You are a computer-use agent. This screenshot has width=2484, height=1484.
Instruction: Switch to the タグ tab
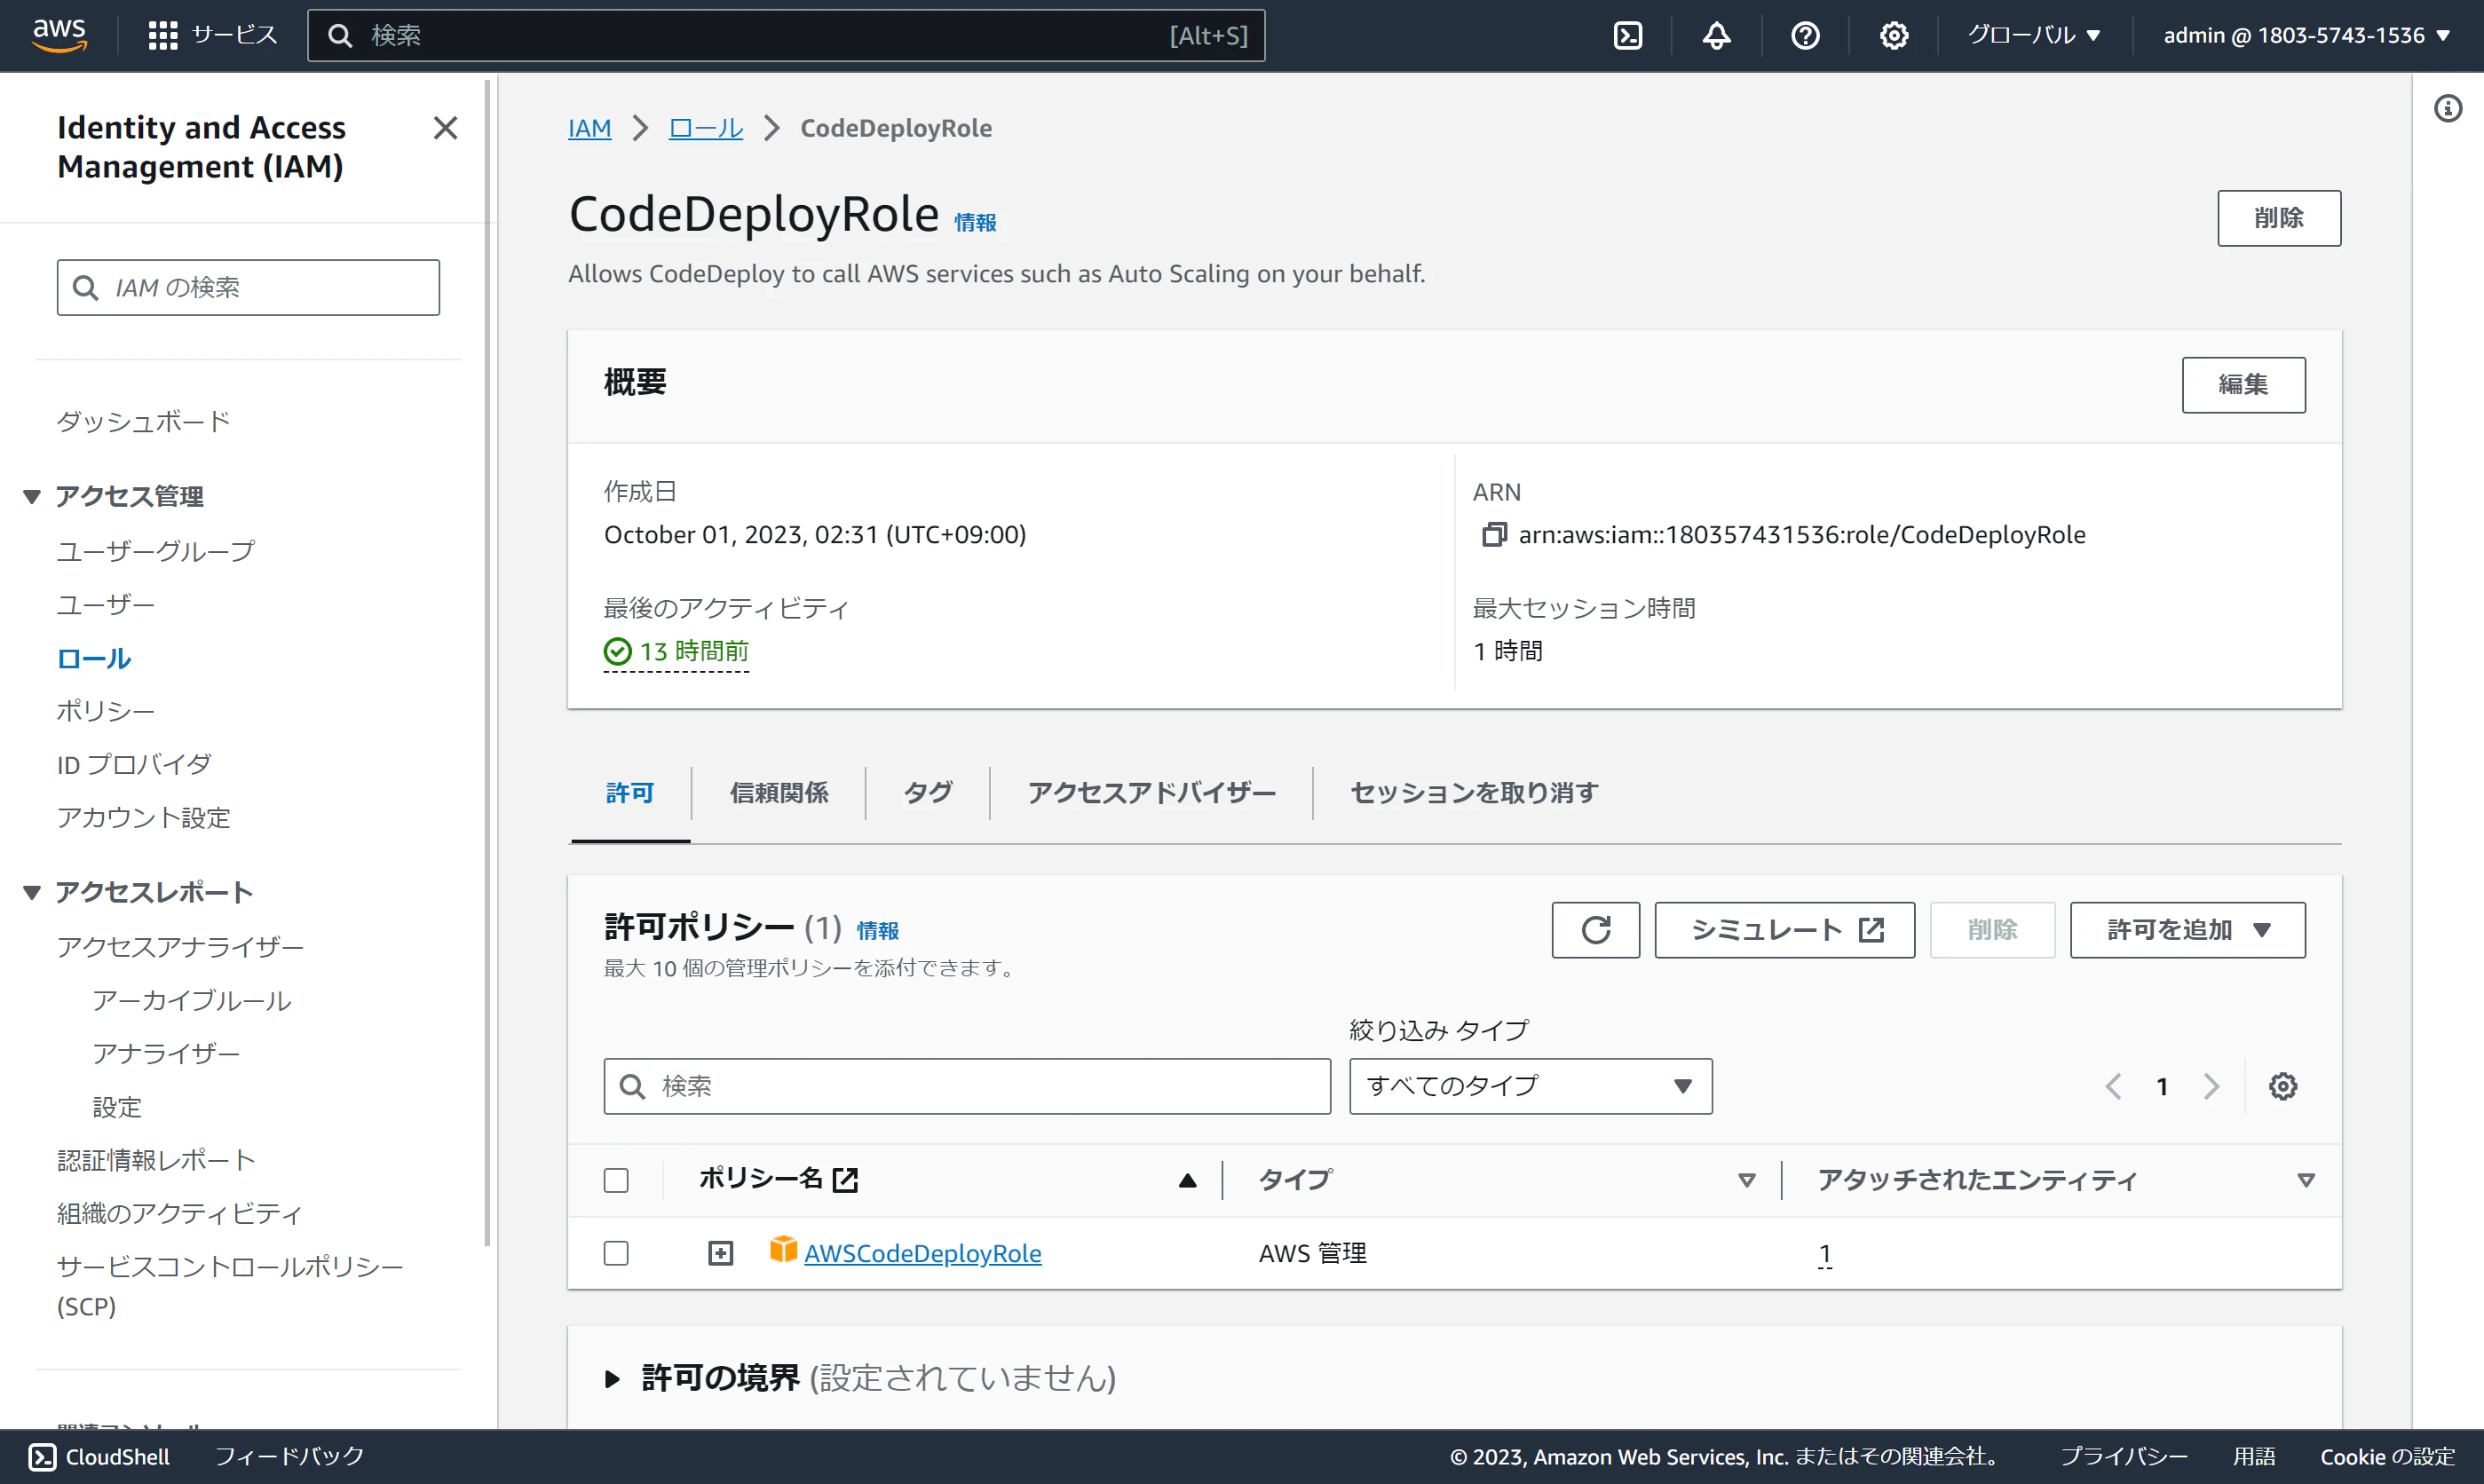(x=926, y=792)
